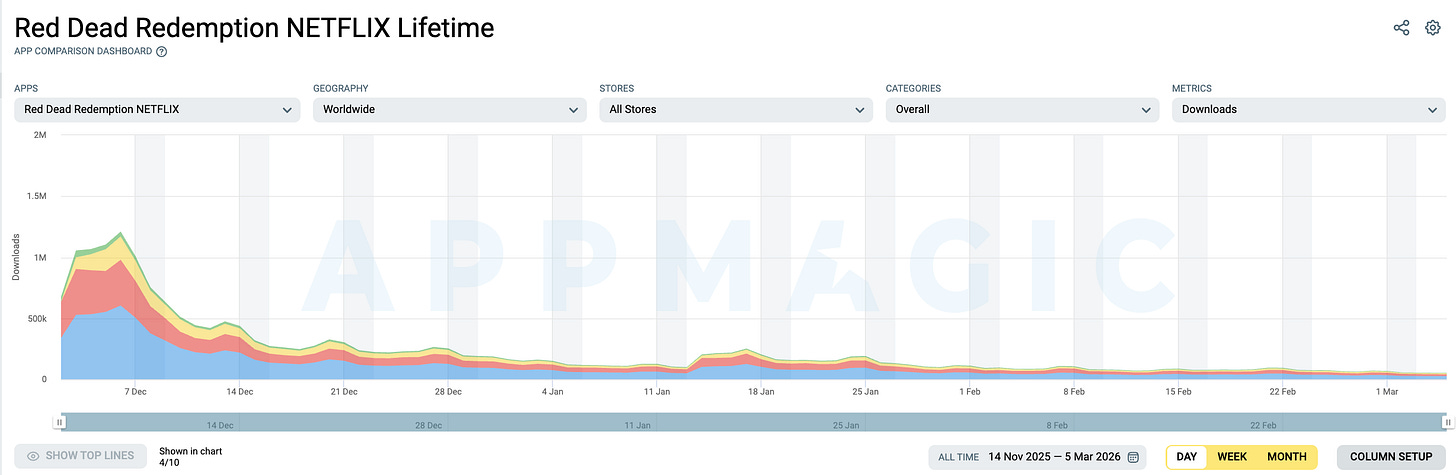Open the calendar icon in date range

point(1133,457)
